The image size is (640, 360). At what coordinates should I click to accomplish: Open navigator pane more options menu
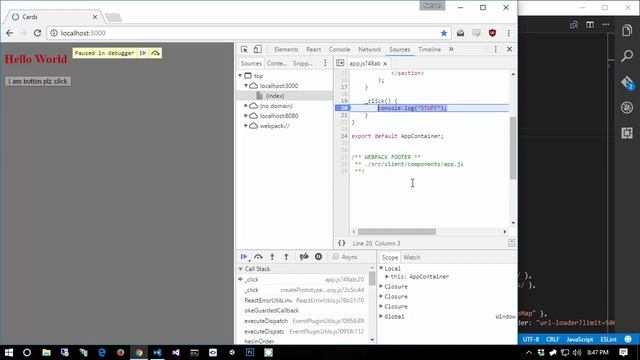pos(325,63)
